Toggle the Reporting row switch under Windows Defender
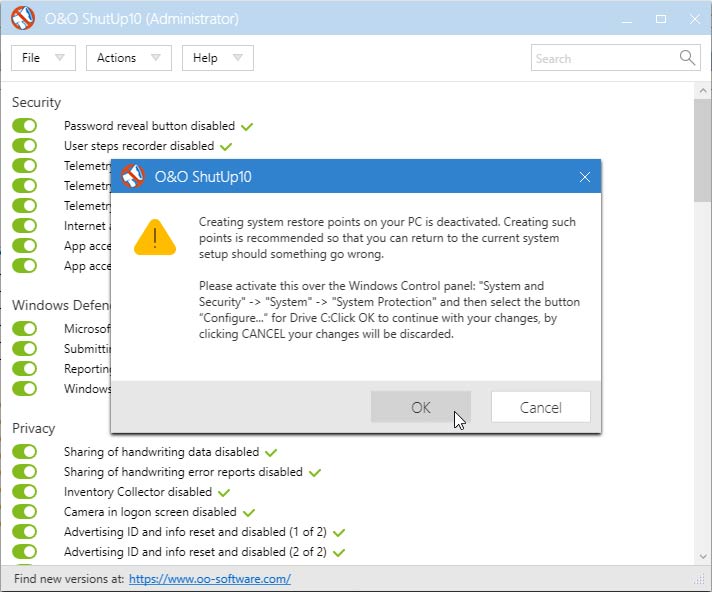 25,369
